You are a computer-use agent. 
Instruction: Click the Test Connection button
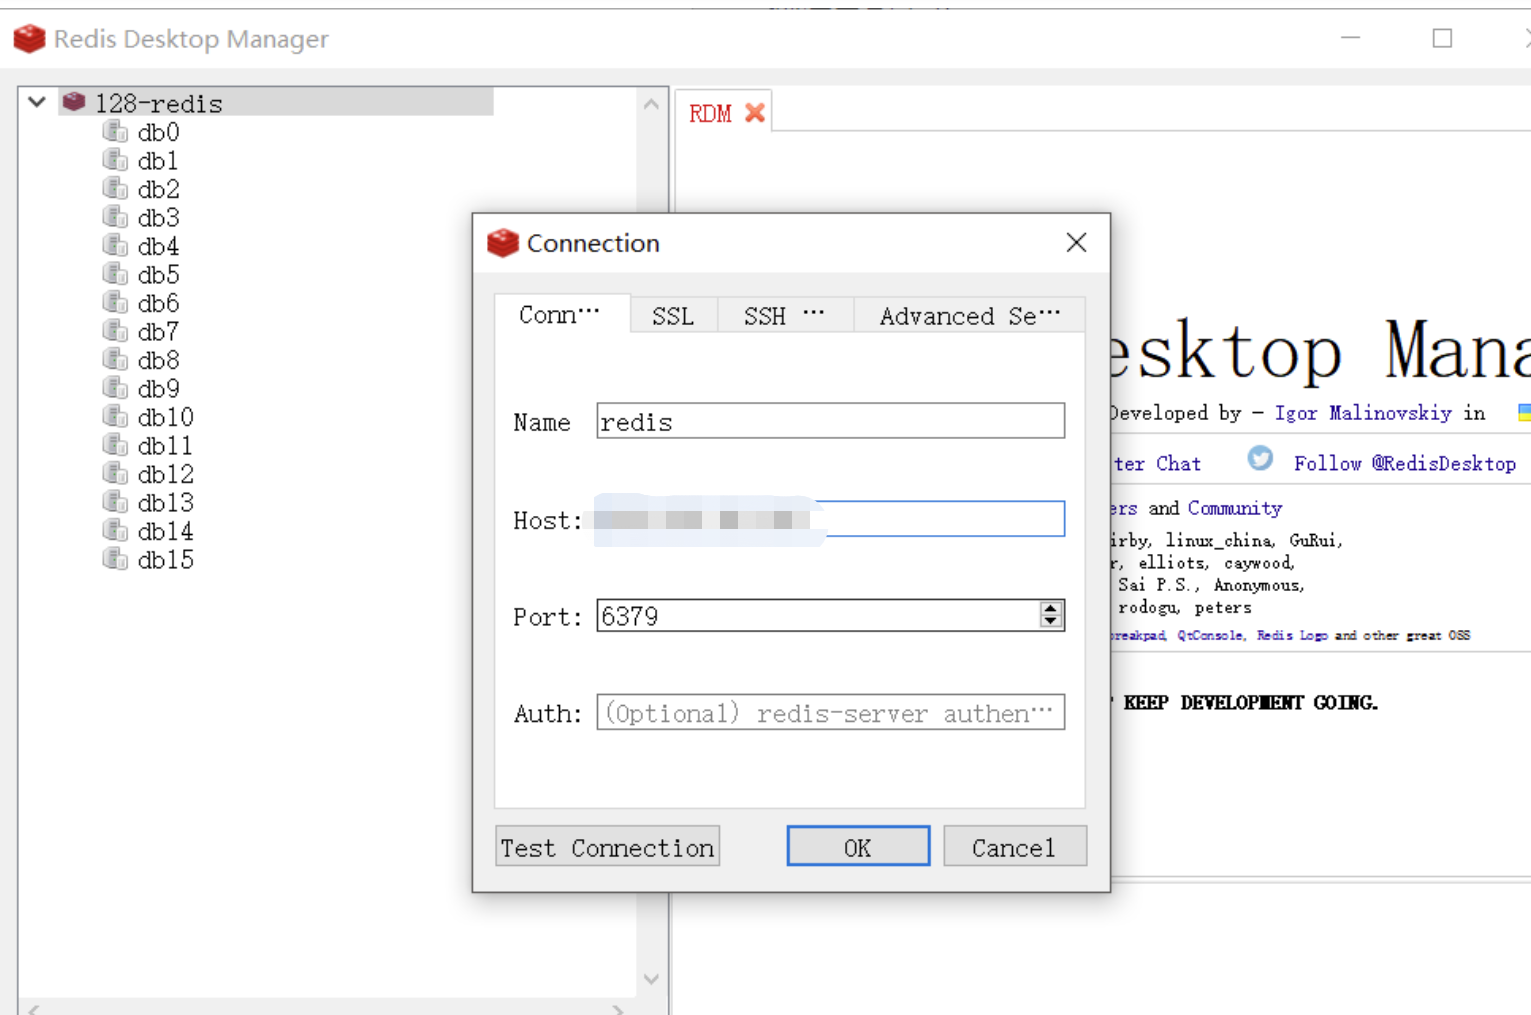(x=607, y=847)
